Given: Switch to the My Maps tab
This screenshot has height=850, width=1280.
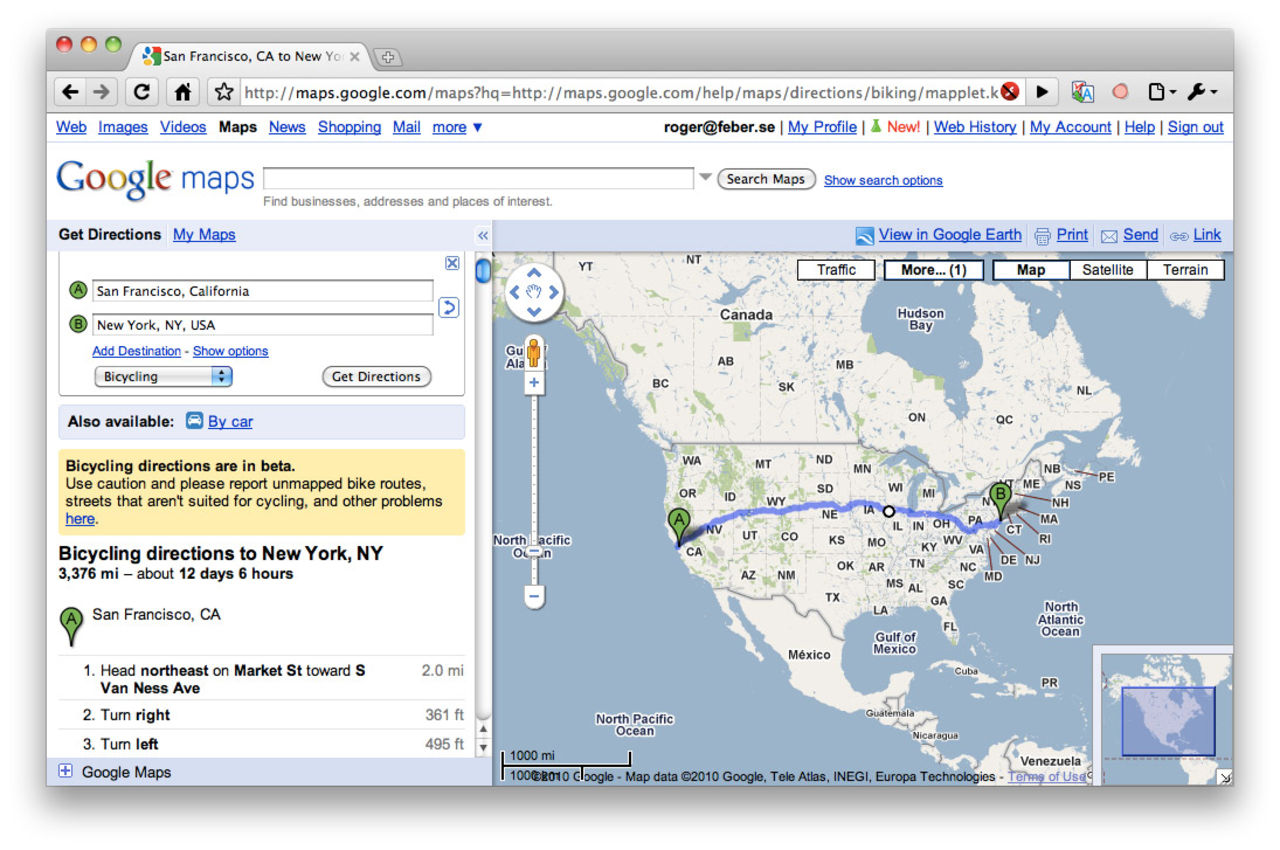Looking at the screenshot, I should tap(204, 234).
